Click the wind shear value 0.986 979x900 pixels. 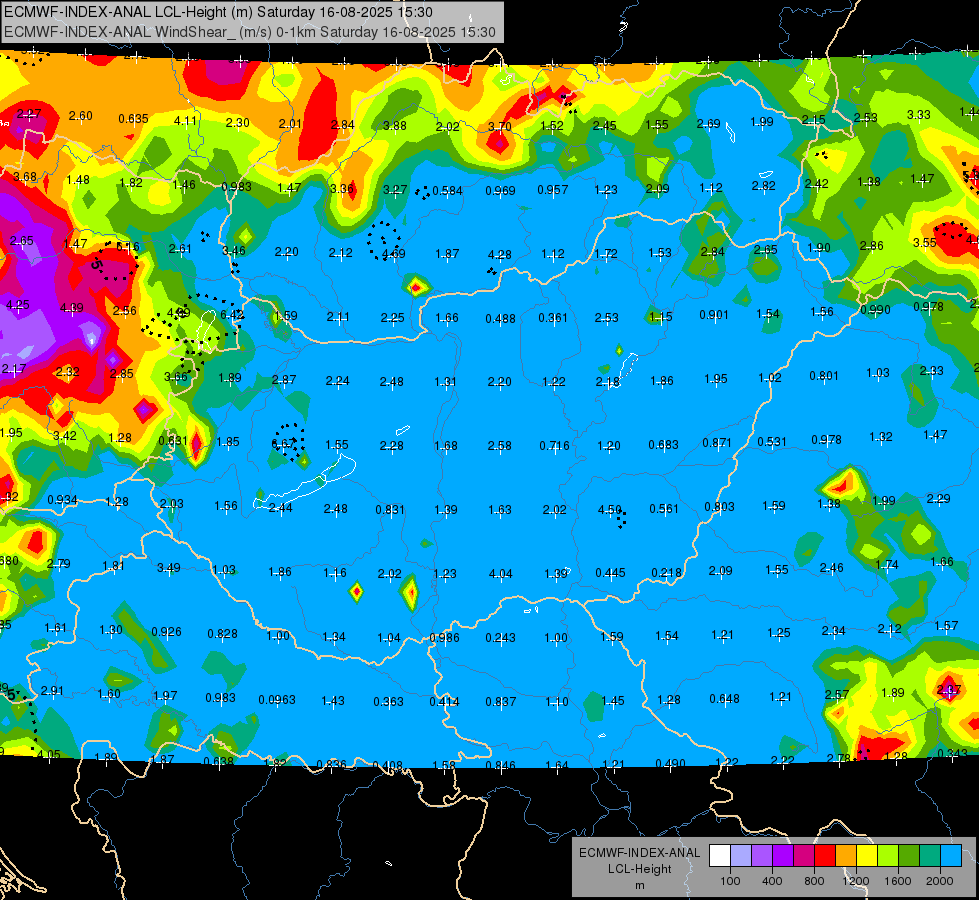point(445,638)
